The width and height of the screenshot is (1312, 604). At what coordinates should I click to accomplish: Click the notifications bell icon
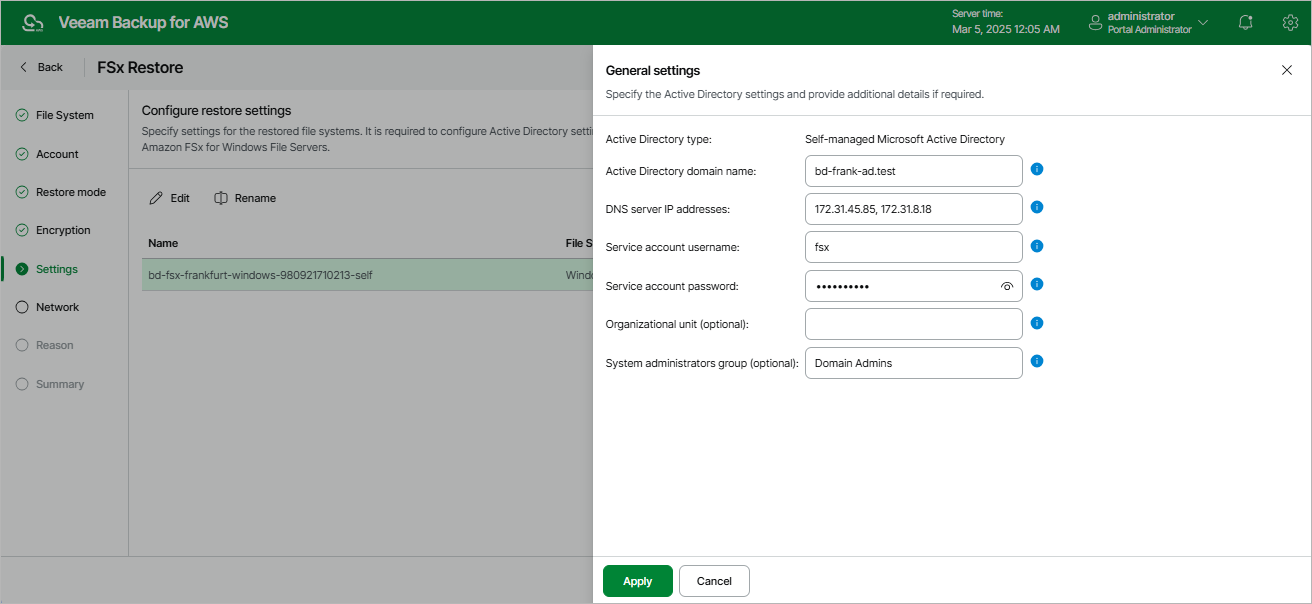(1246, 22)
